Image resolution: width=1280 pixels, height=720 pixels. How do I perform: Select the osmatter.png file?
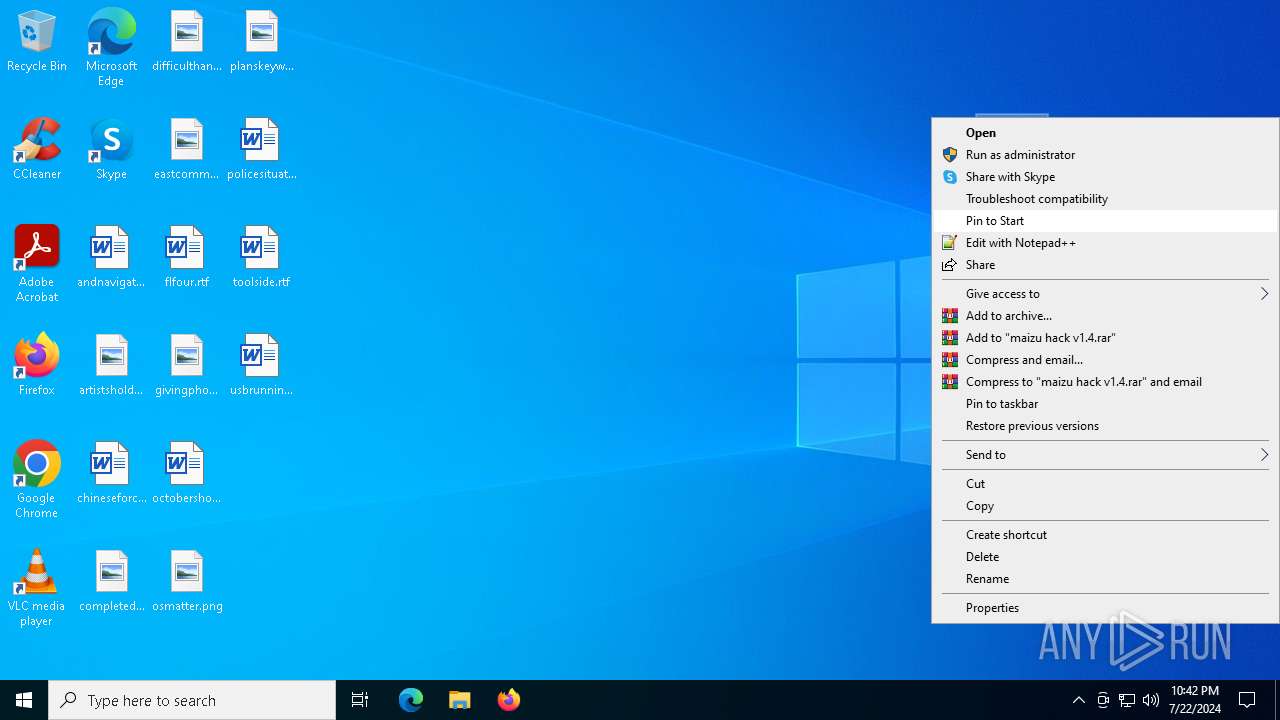(187, 582)
